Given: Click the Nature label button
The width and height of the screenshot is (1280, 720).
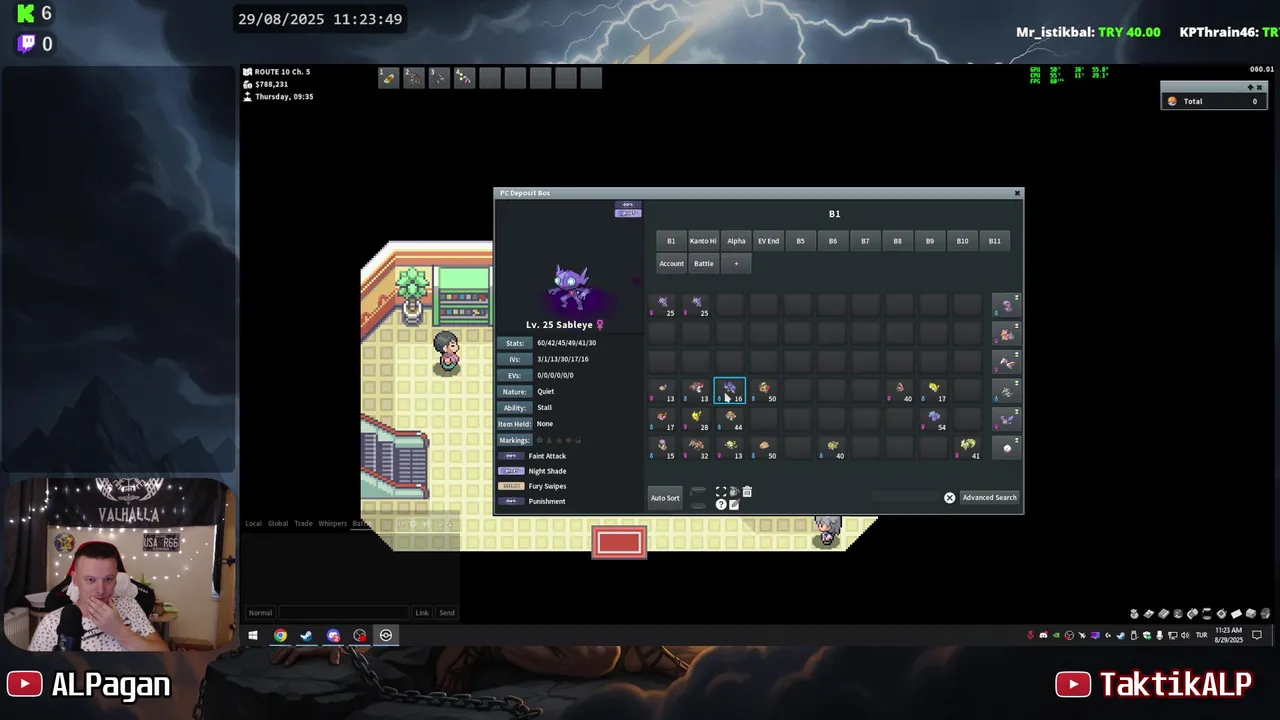Looking at the screenshot, I should click(514, 392).
